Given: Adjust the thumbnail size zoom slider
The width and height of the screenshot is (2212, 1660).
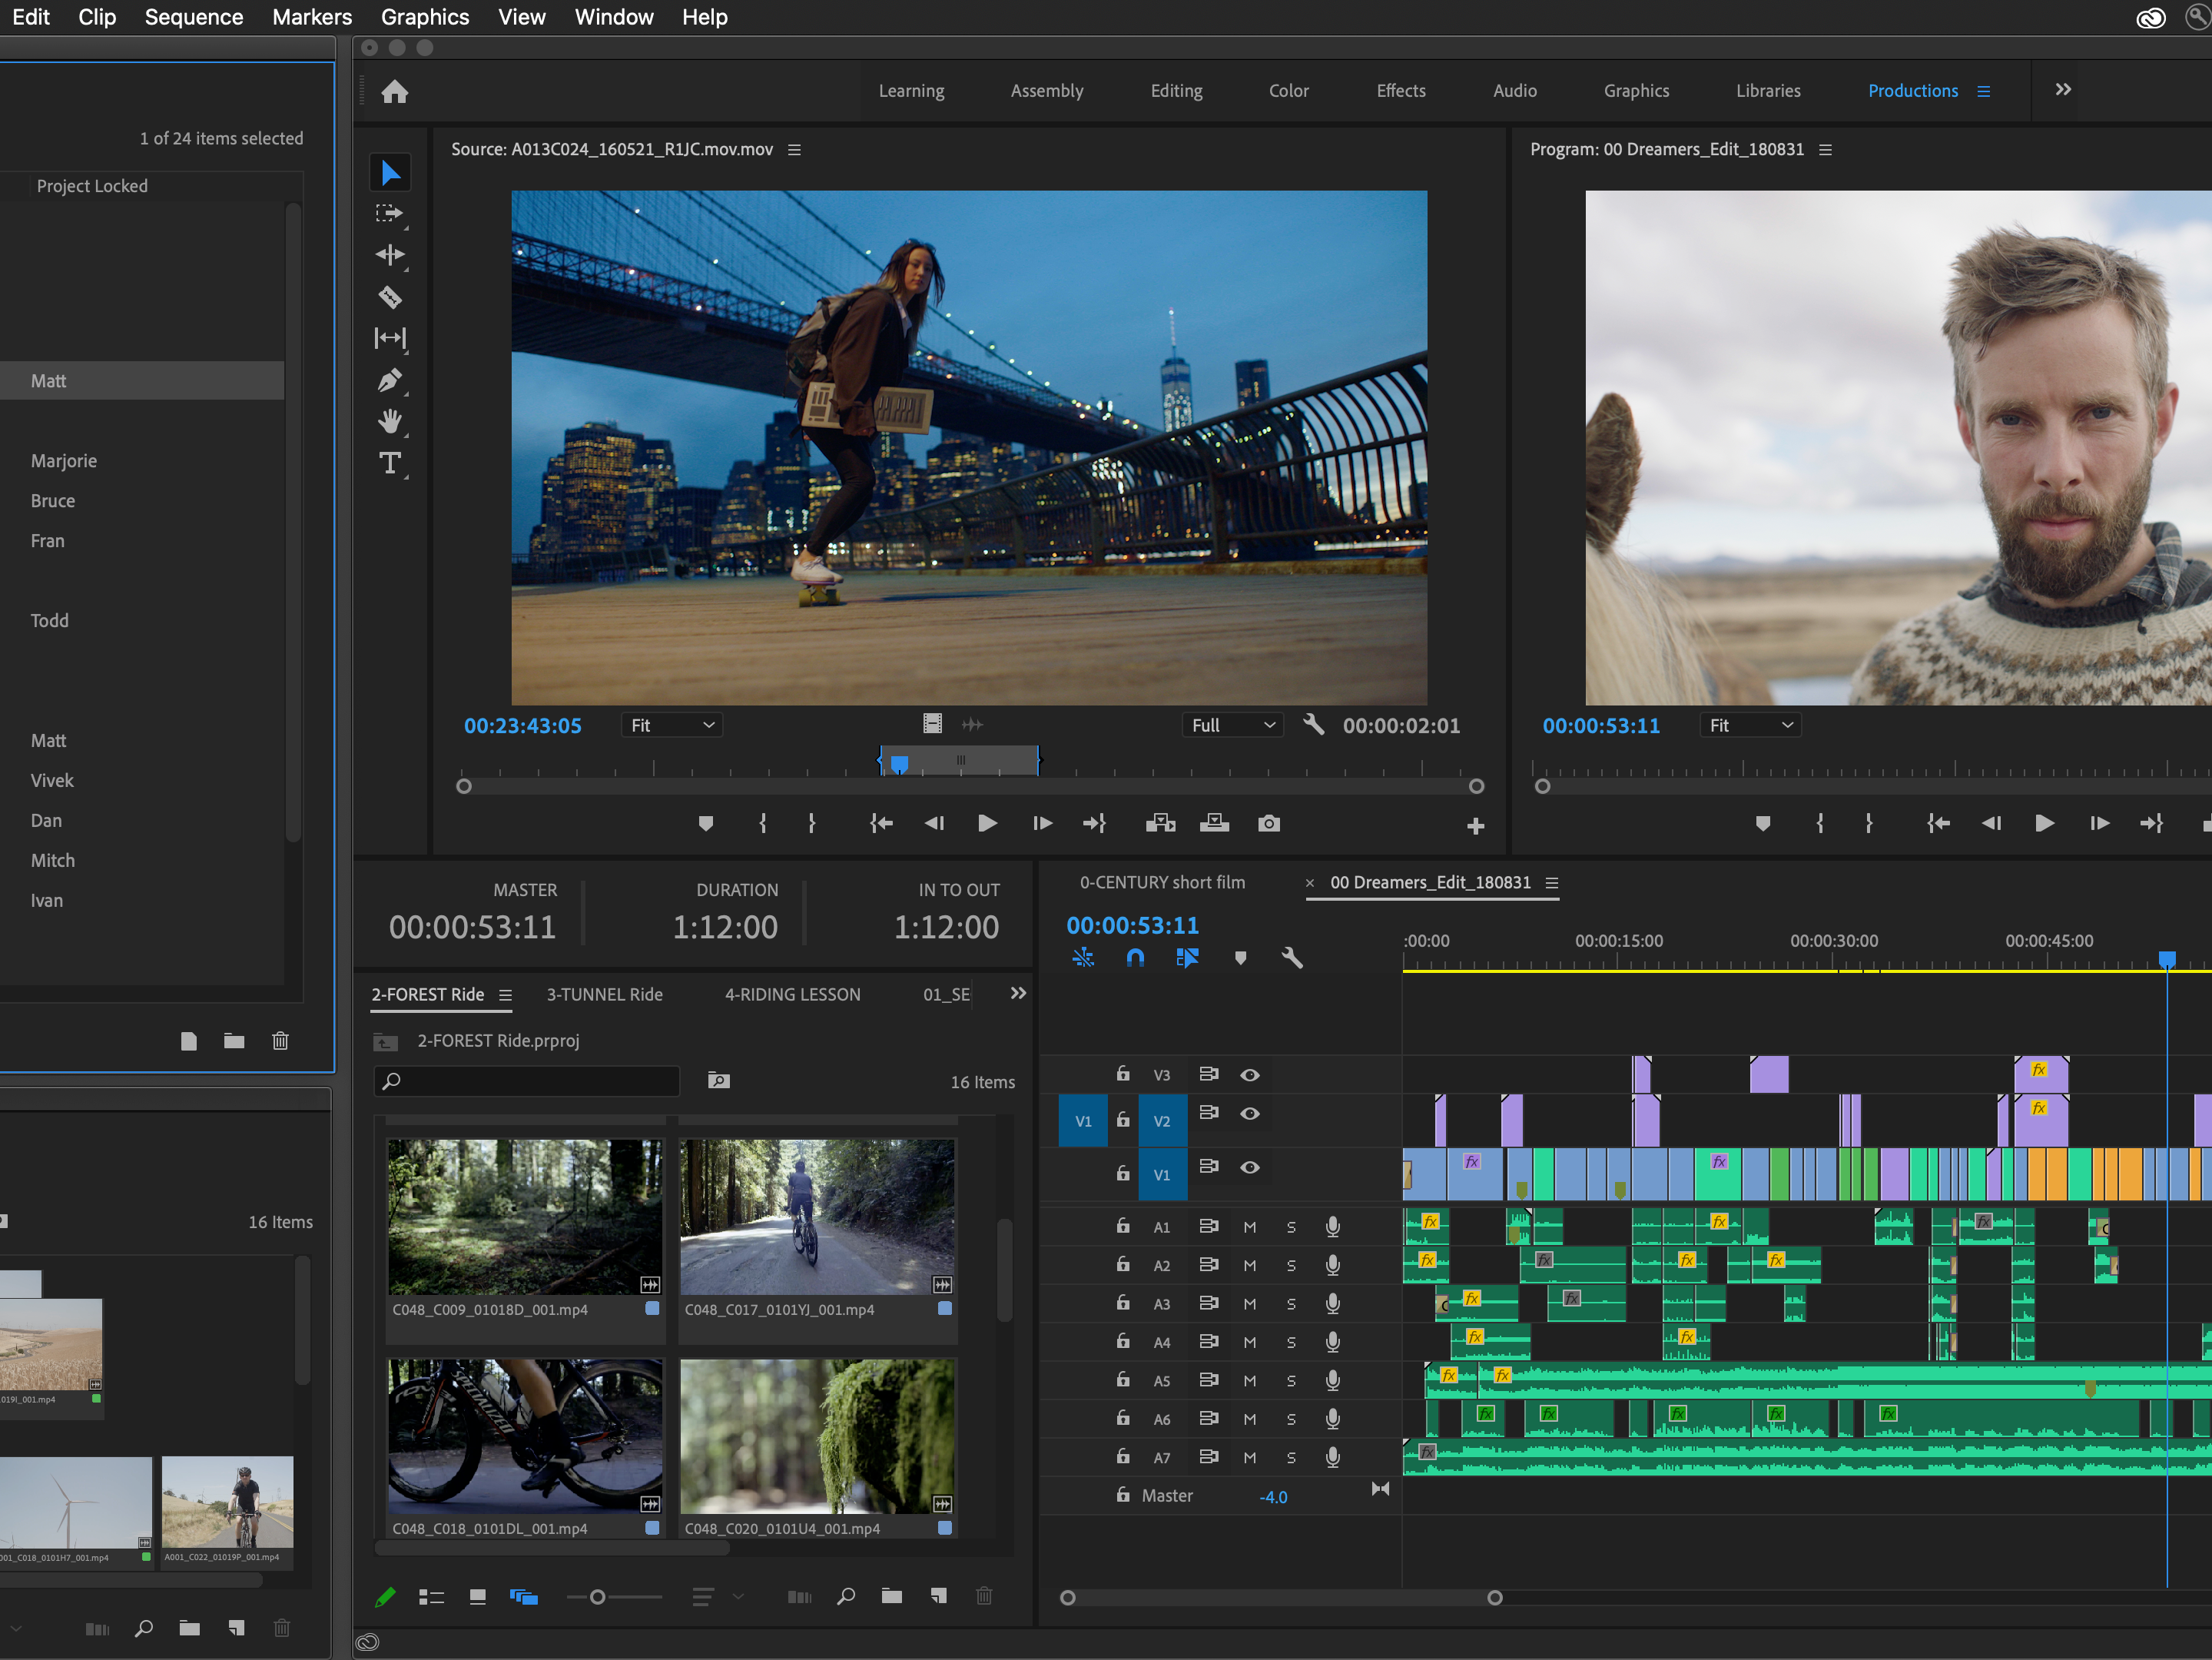Looking at the screenshot, I should [598, 1597].
